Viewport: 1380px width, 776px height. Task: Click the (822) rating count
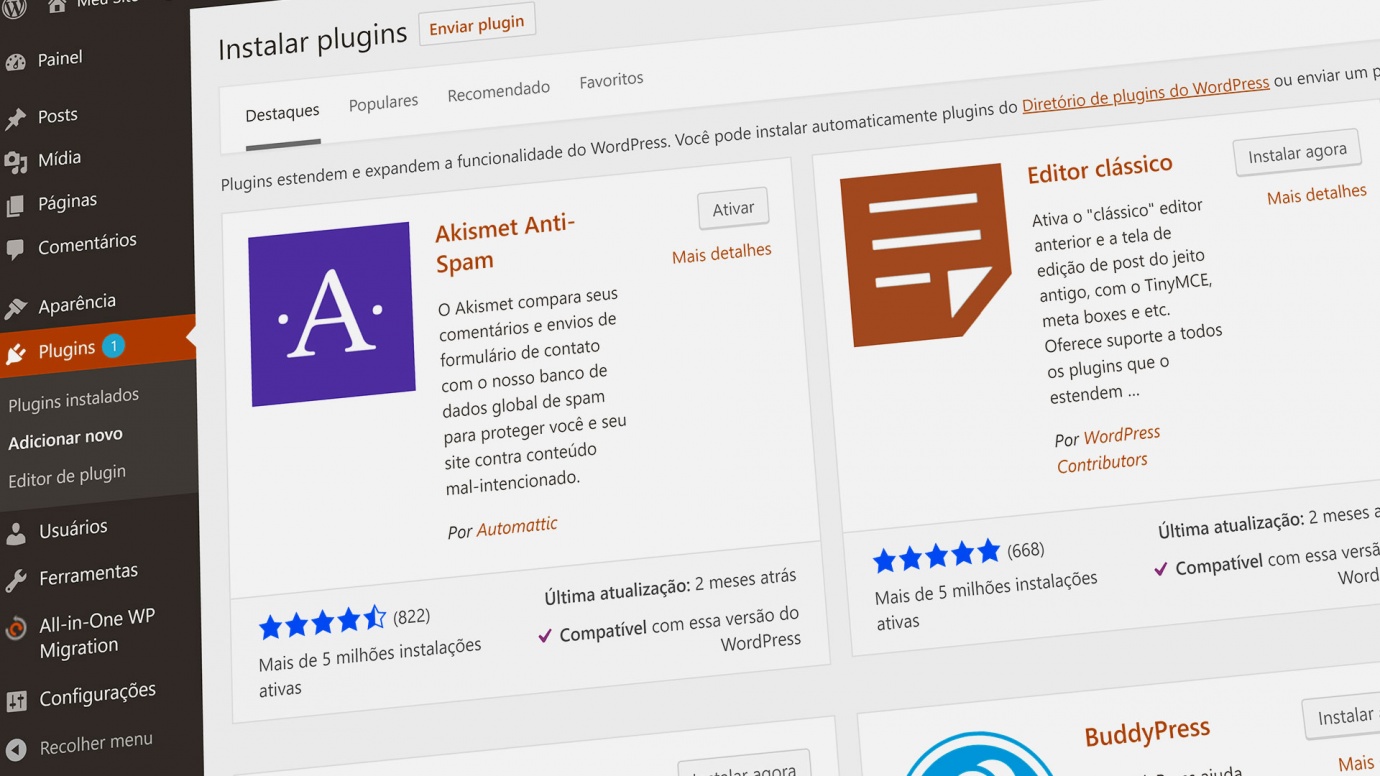(411, 618)
